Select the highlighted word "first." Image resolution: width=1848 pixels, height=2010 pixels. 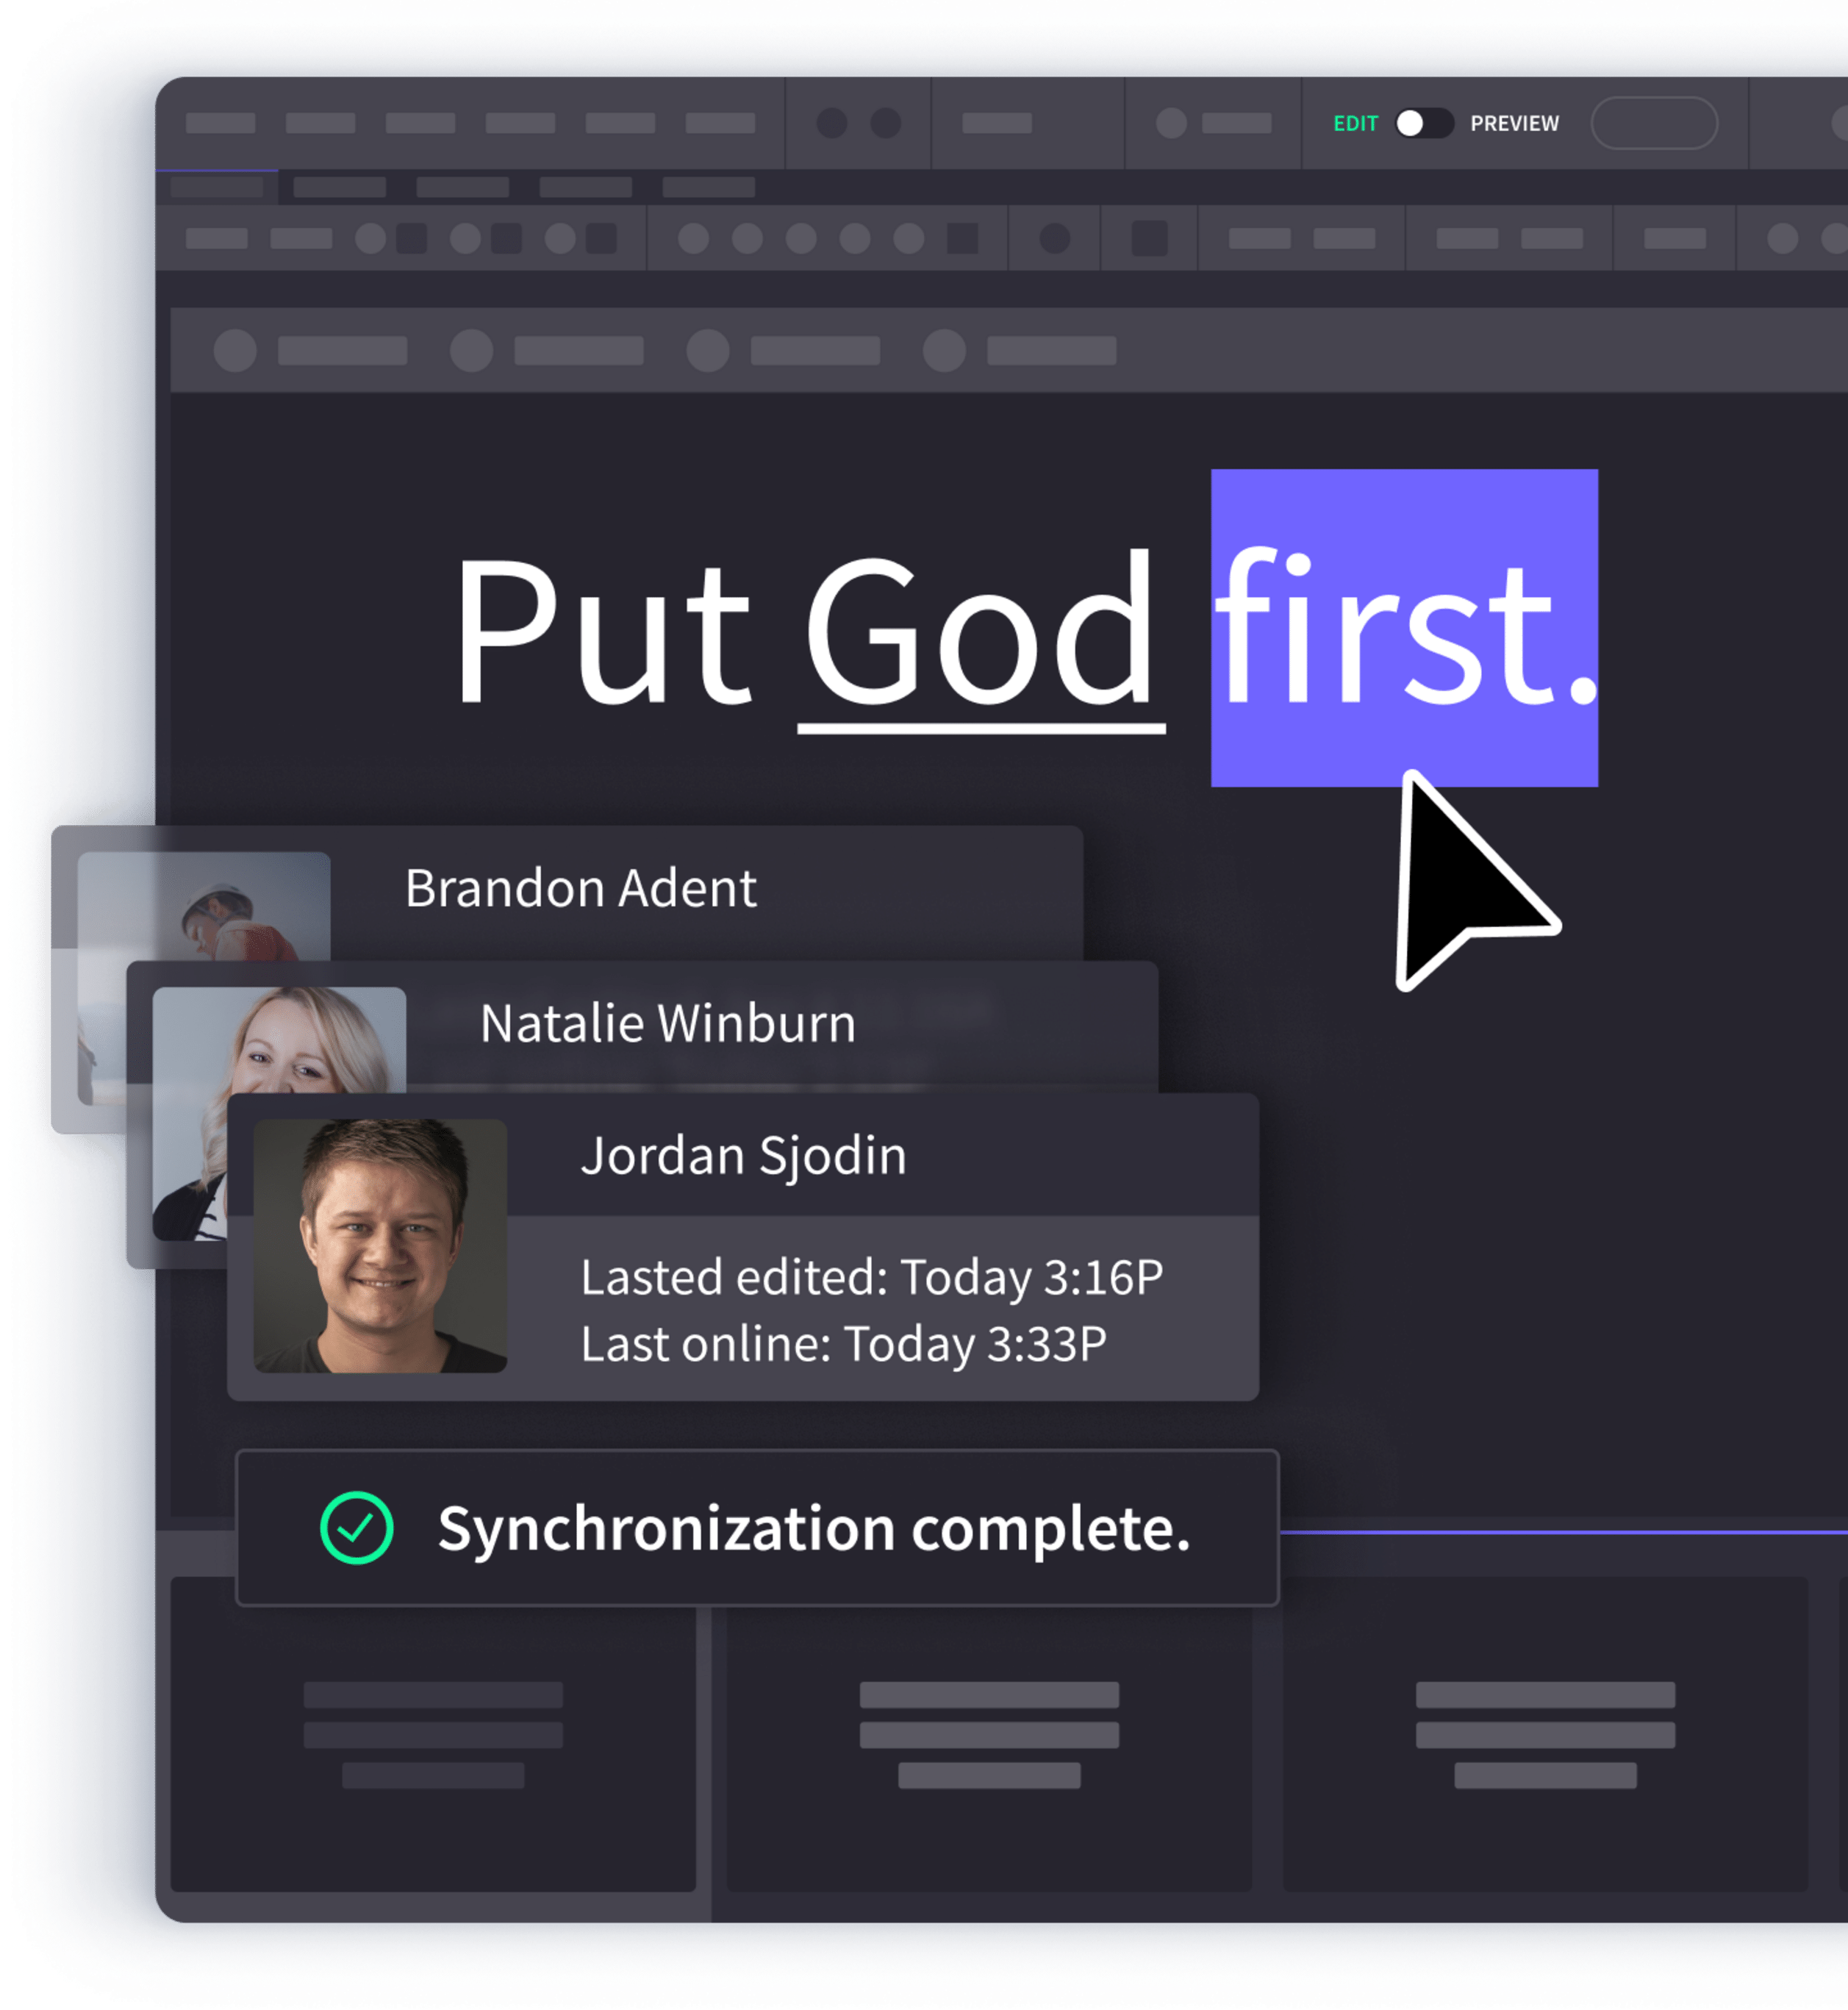[1404, 627]
